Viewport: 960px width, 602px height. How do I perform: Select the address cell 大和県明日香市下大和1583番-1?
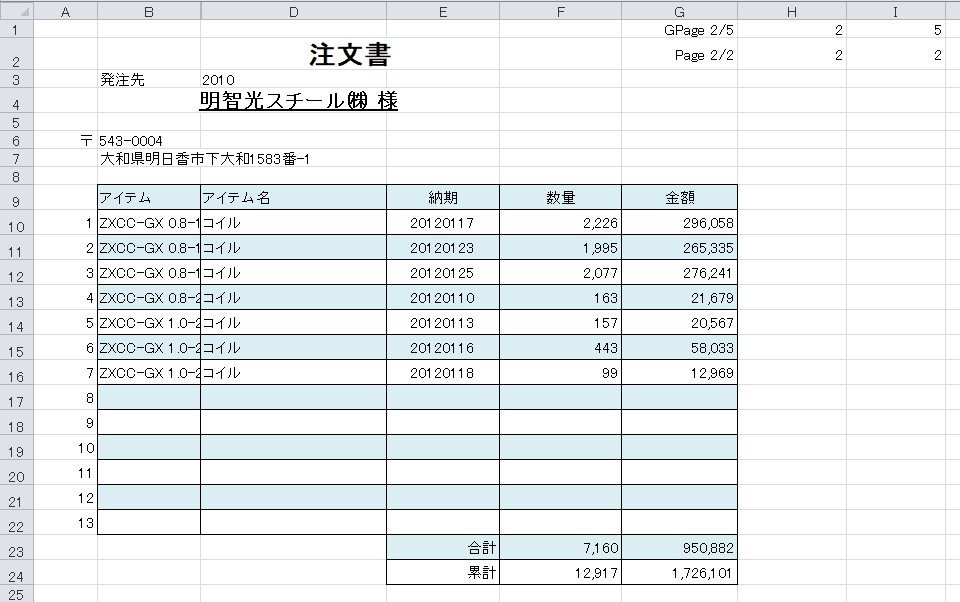tap(204, 159)
